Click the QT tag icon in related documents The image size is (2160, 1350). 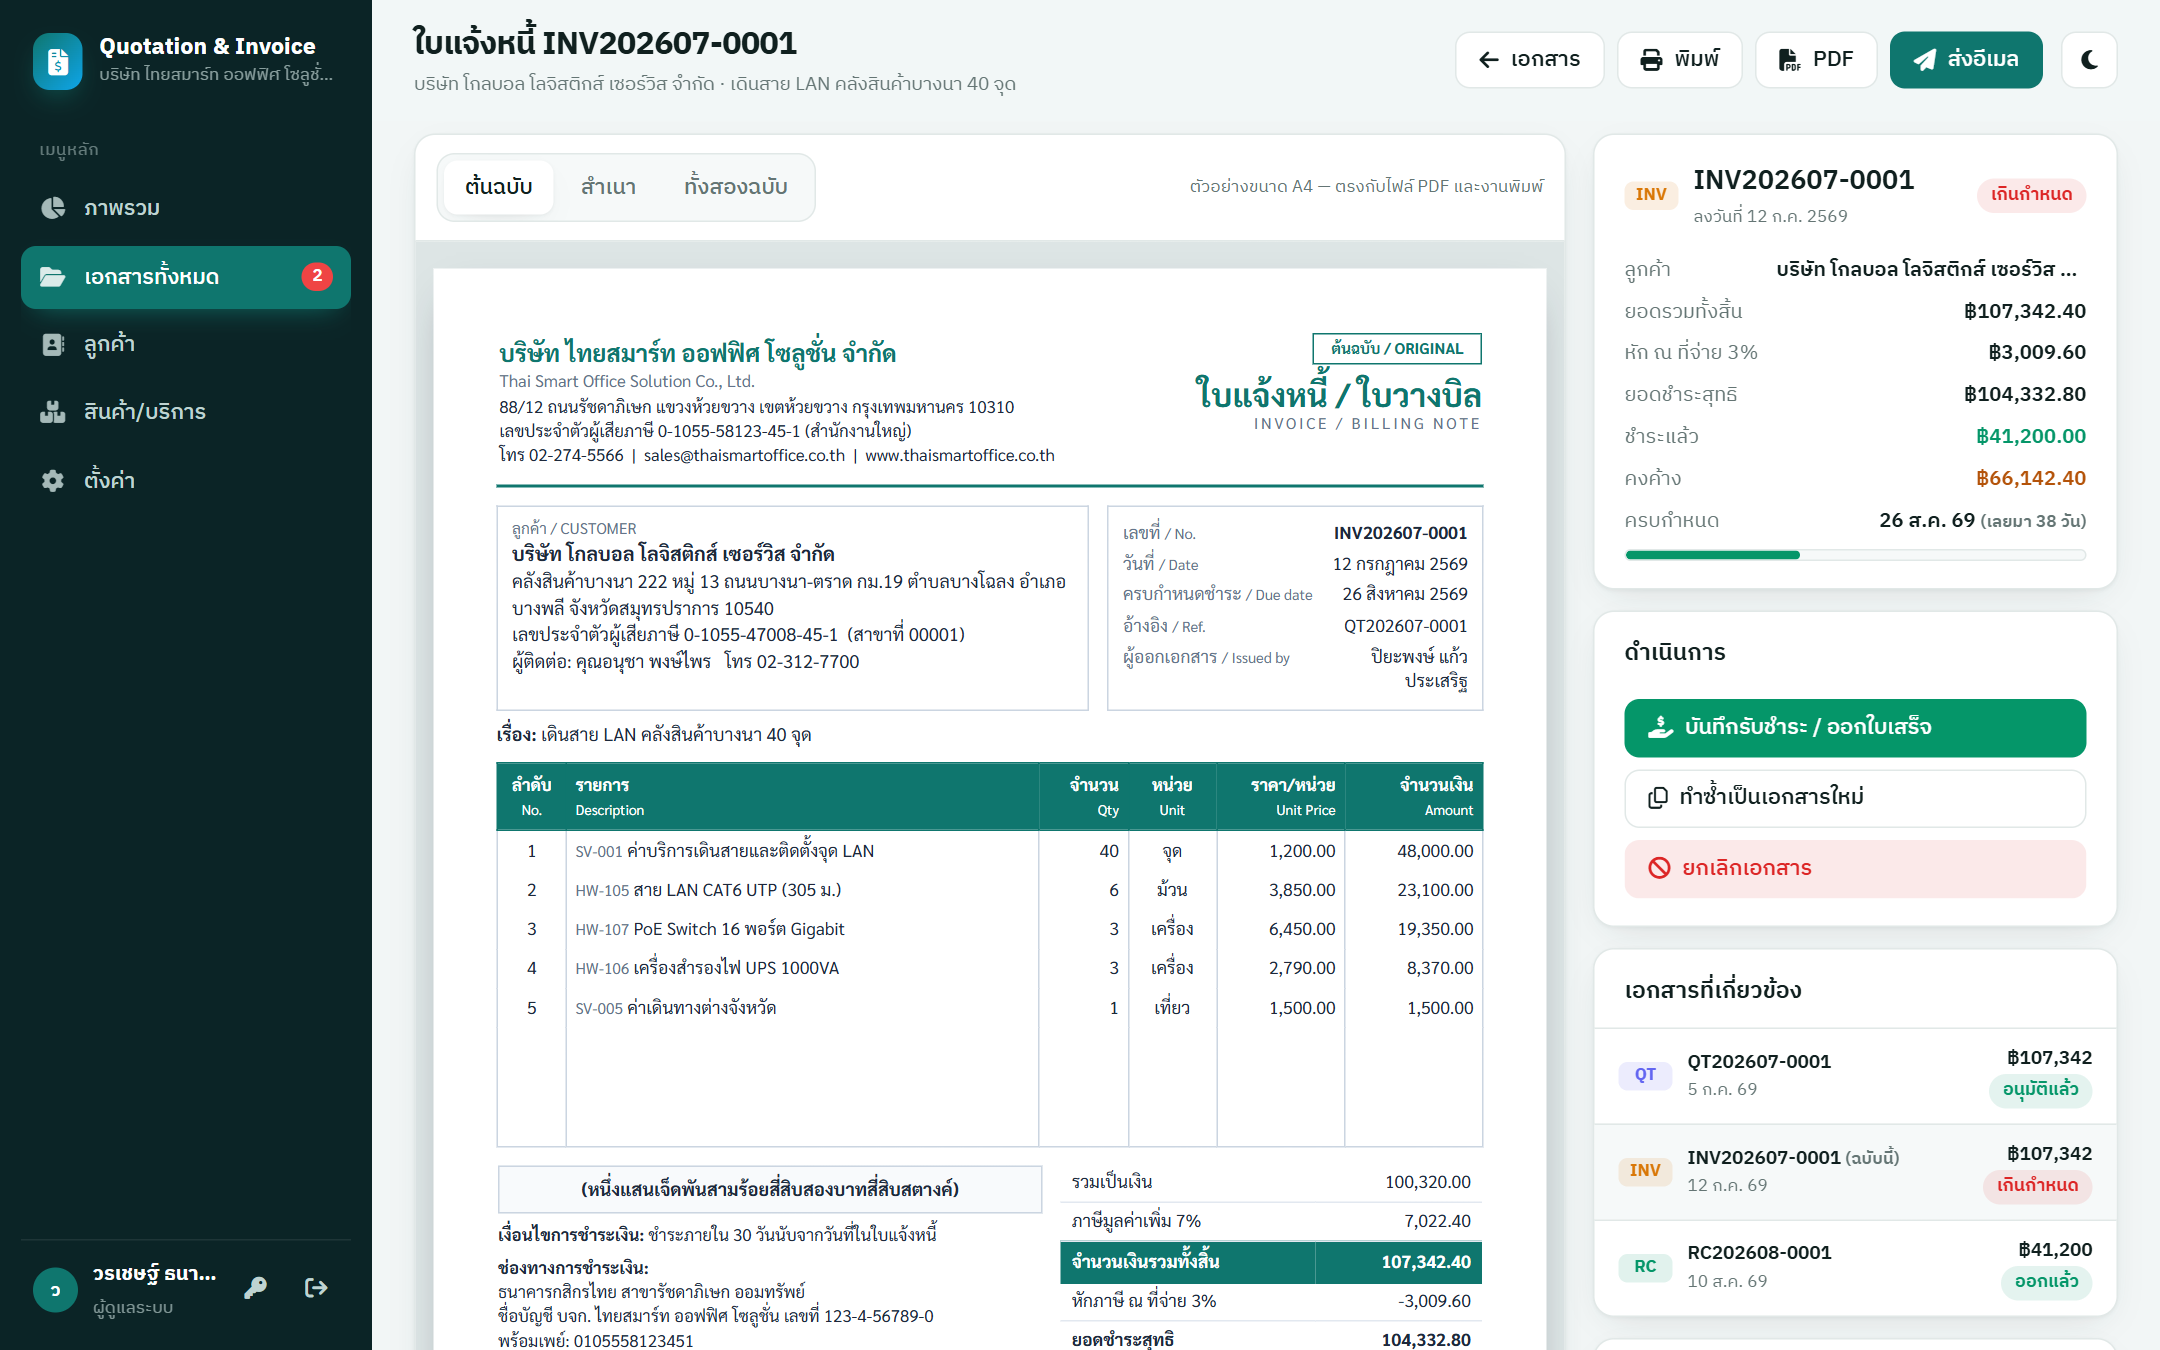tap(1645, 1075)
